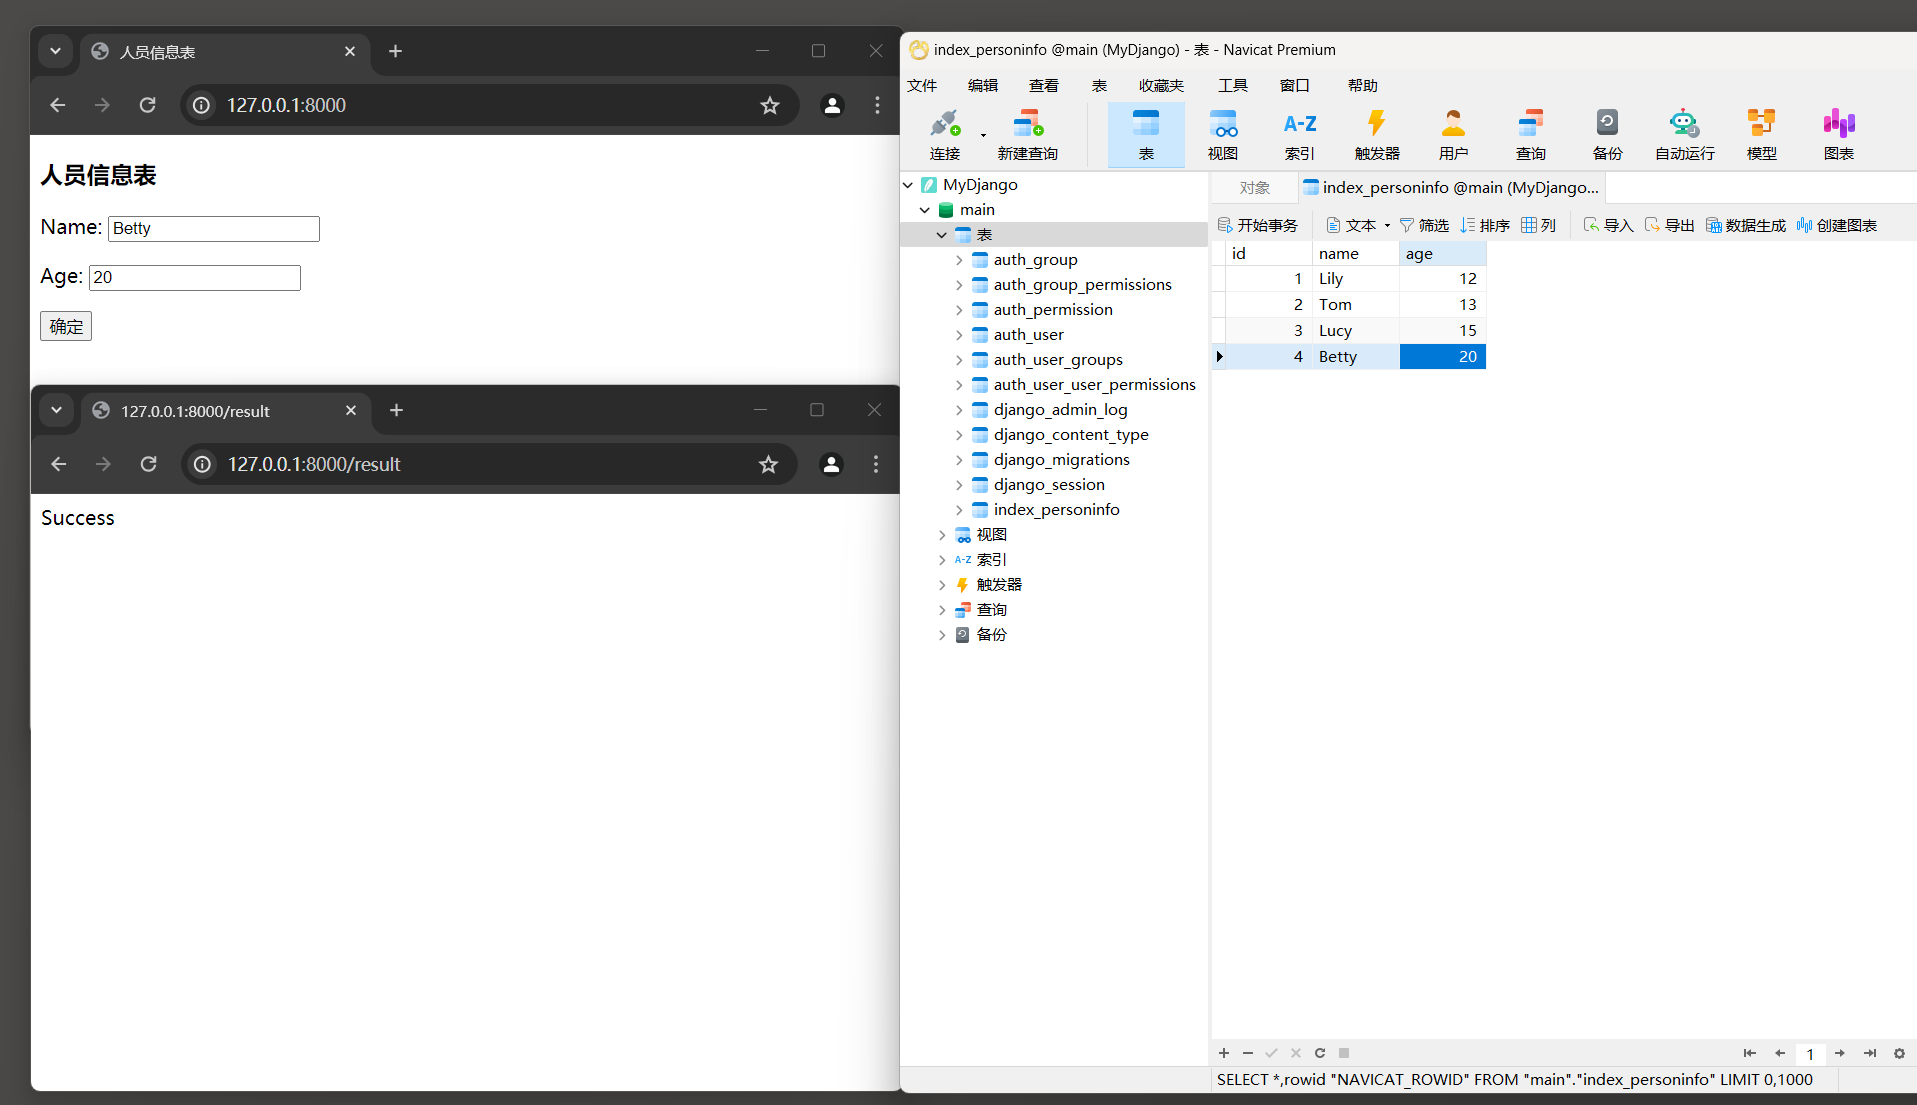The image size is (1917, 1105).
Task: Open the 文本 text dropdown arrow
Action: (1387, 226)
